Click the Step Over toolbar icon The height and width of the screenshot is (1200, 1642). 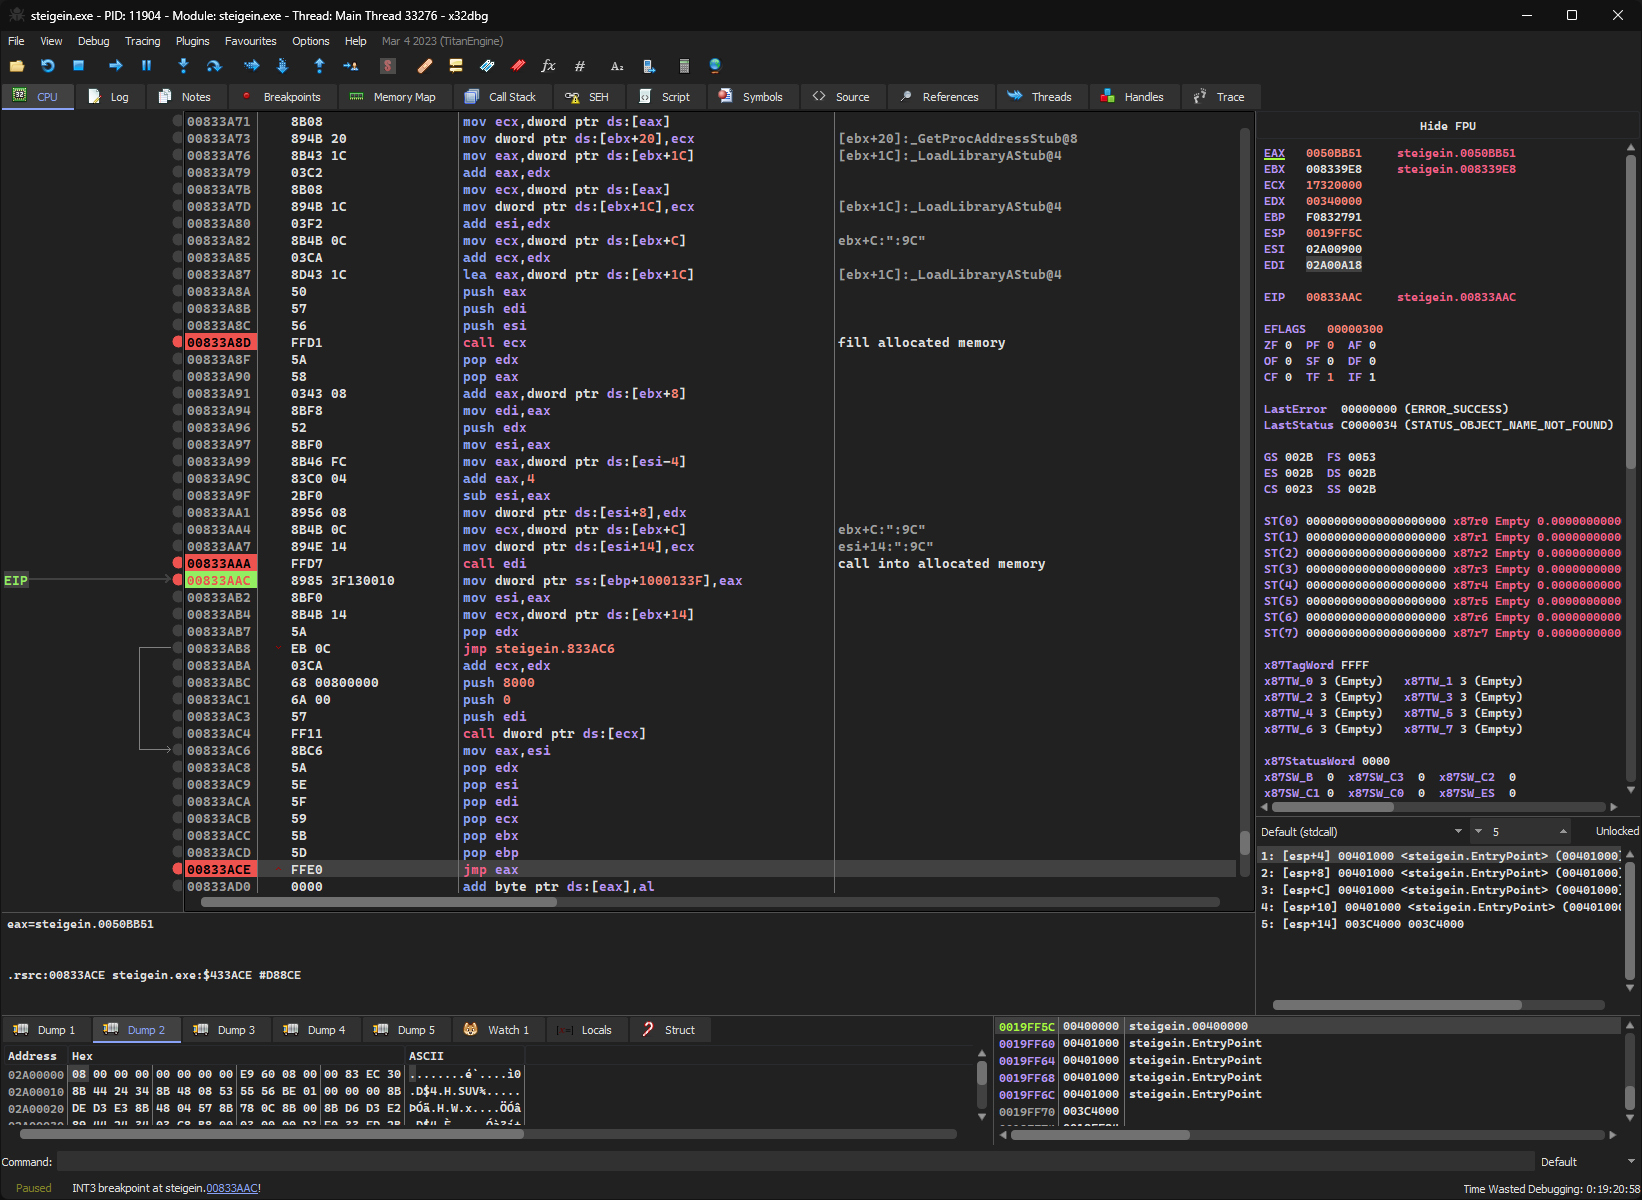[x=214, y=66]
